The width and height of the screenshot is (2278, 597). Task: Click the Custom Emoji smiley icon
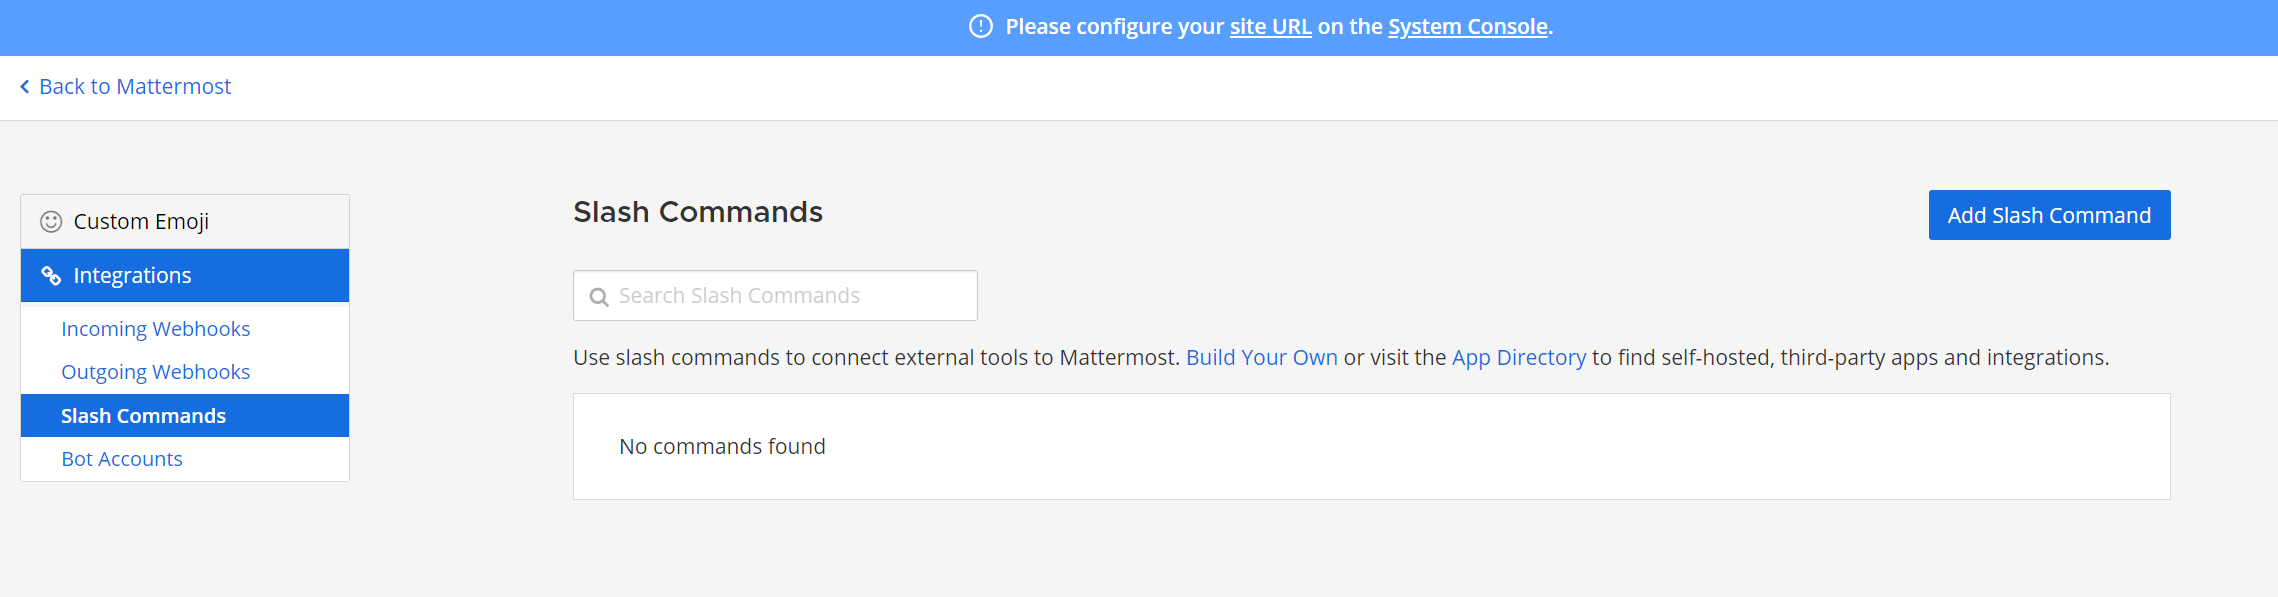point(51,221)
